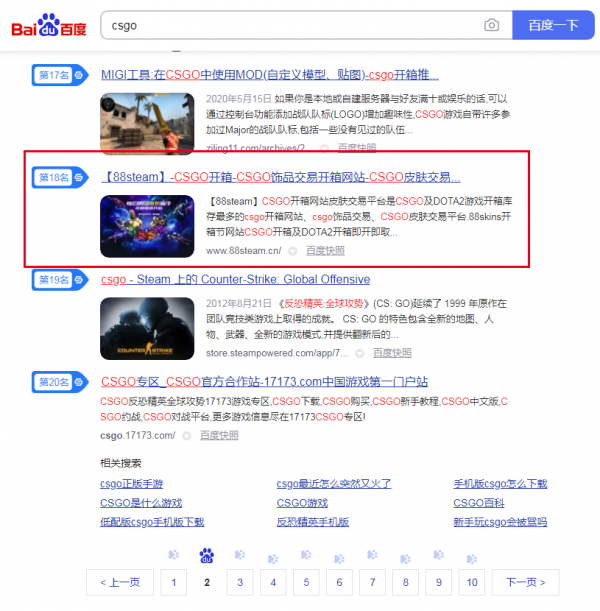Click paw icon above page 7
Screen dimensions: 600x611
pyautogui.click(x=372, y=554)
